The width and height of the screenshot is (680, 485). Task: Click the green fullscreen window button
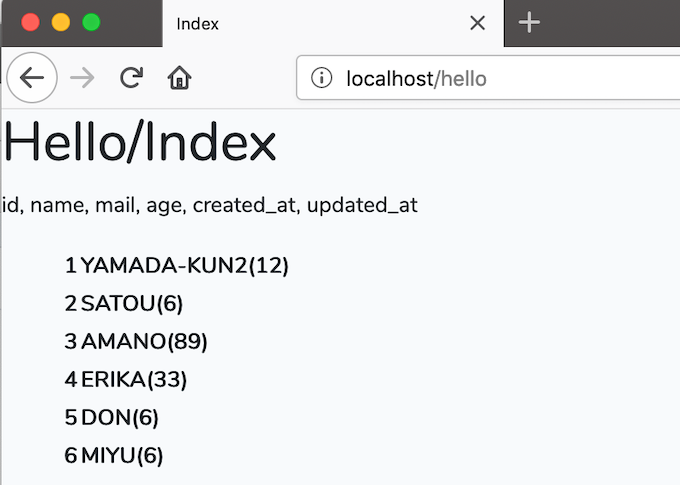click(92, 22)
